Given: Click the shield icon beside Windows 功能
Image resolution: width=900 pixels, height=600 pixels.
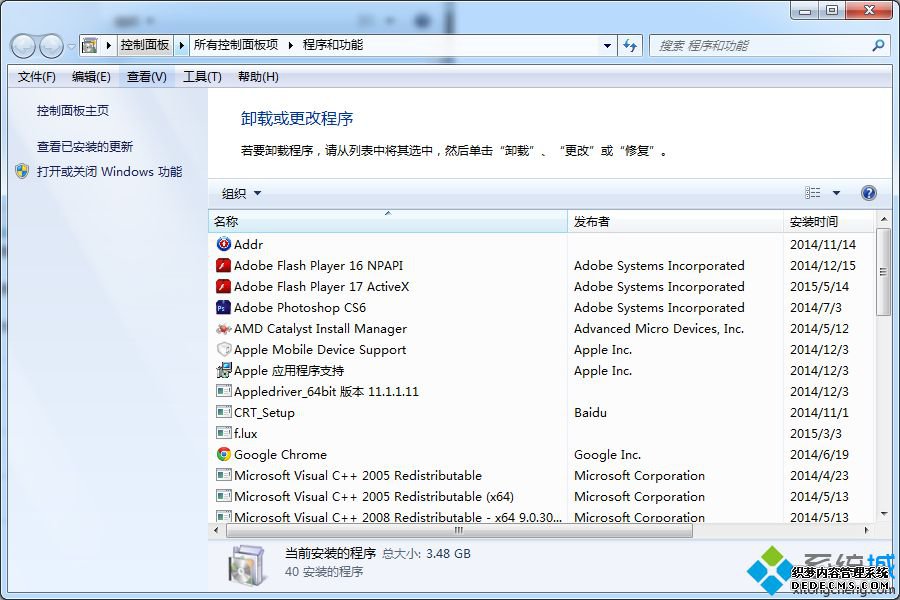Looking at the screenshot, I should [x=22, y=171].
